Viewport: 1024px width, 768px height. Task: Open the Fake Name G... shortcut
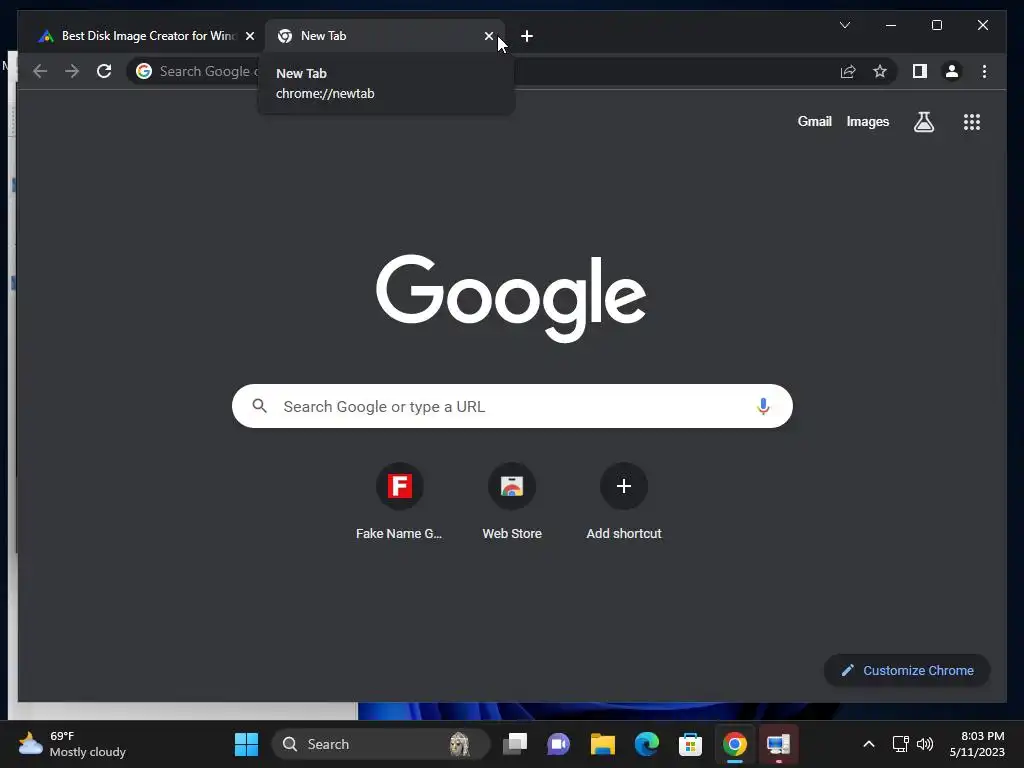click(x=399, y=502)
